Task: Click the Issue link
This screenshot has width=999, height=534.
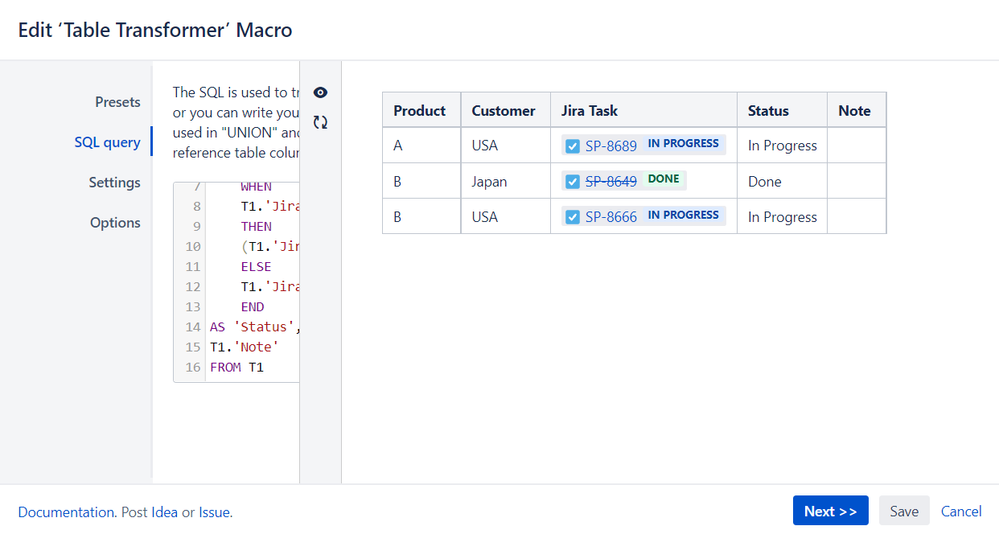Action: [214, 512]
